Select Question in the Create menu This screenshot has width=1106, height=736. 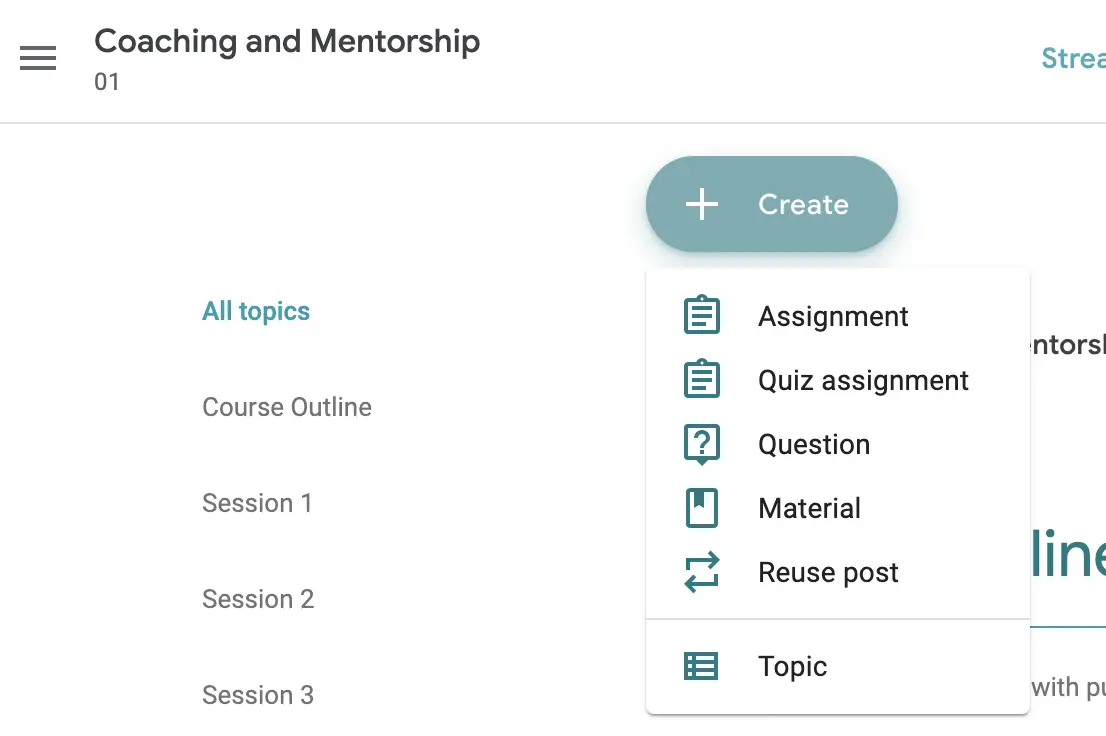click(814, 444)
